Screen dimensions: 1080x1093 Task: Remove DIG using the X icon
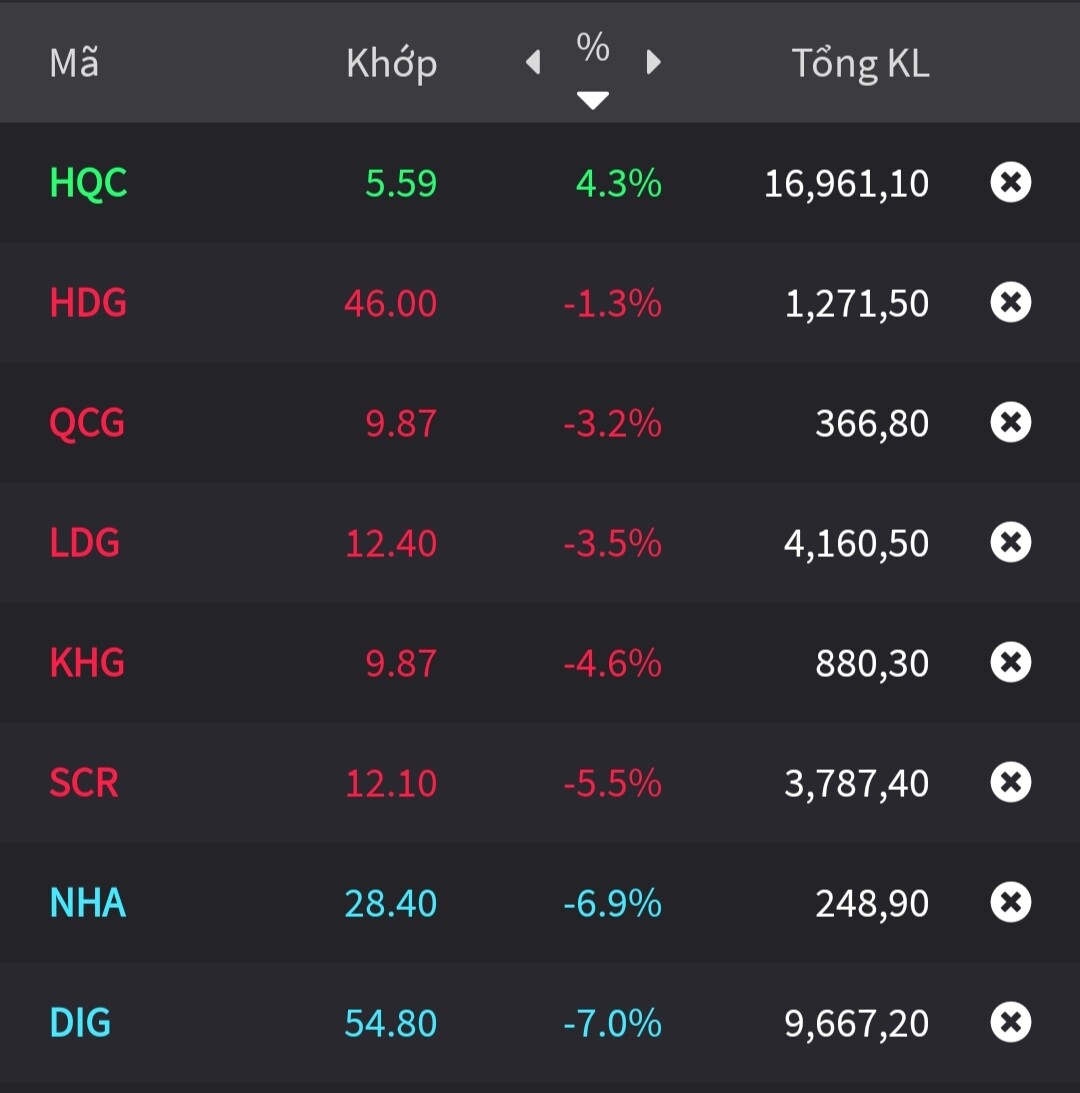coord(1010,1023)
